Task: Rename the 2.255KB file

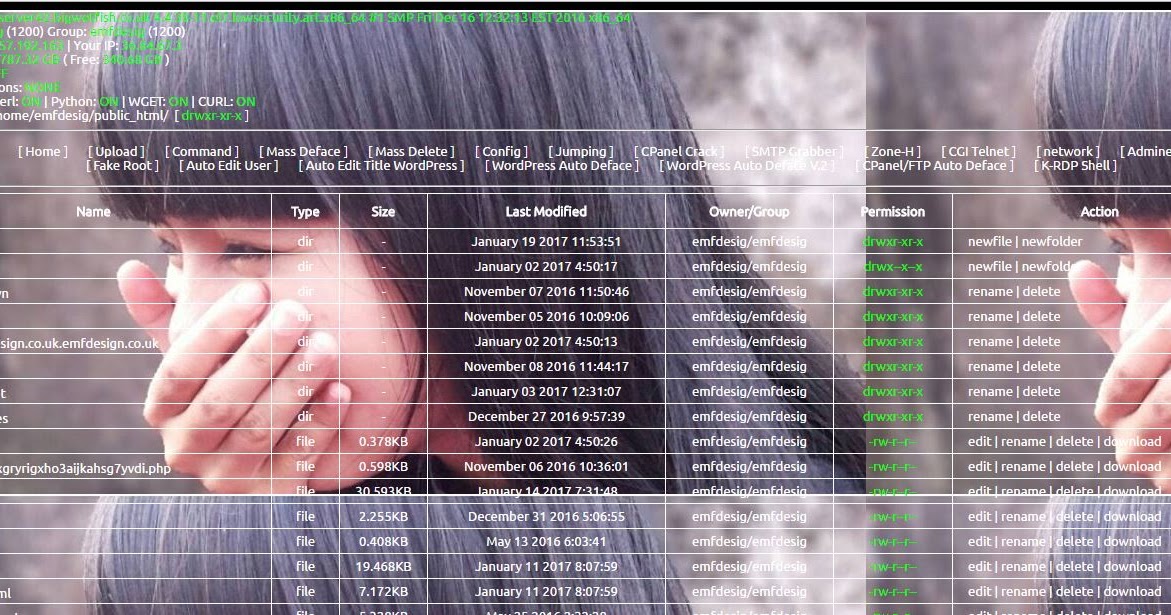Action: (1023, 516)
